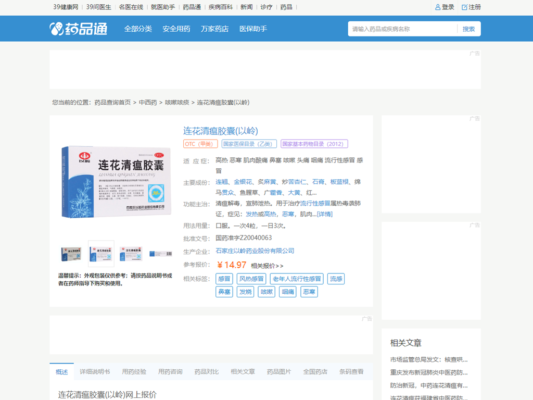Select 万家药店 in the blue navigation
The height and width of the screenshot is (400, 533).
coord(214,29)
